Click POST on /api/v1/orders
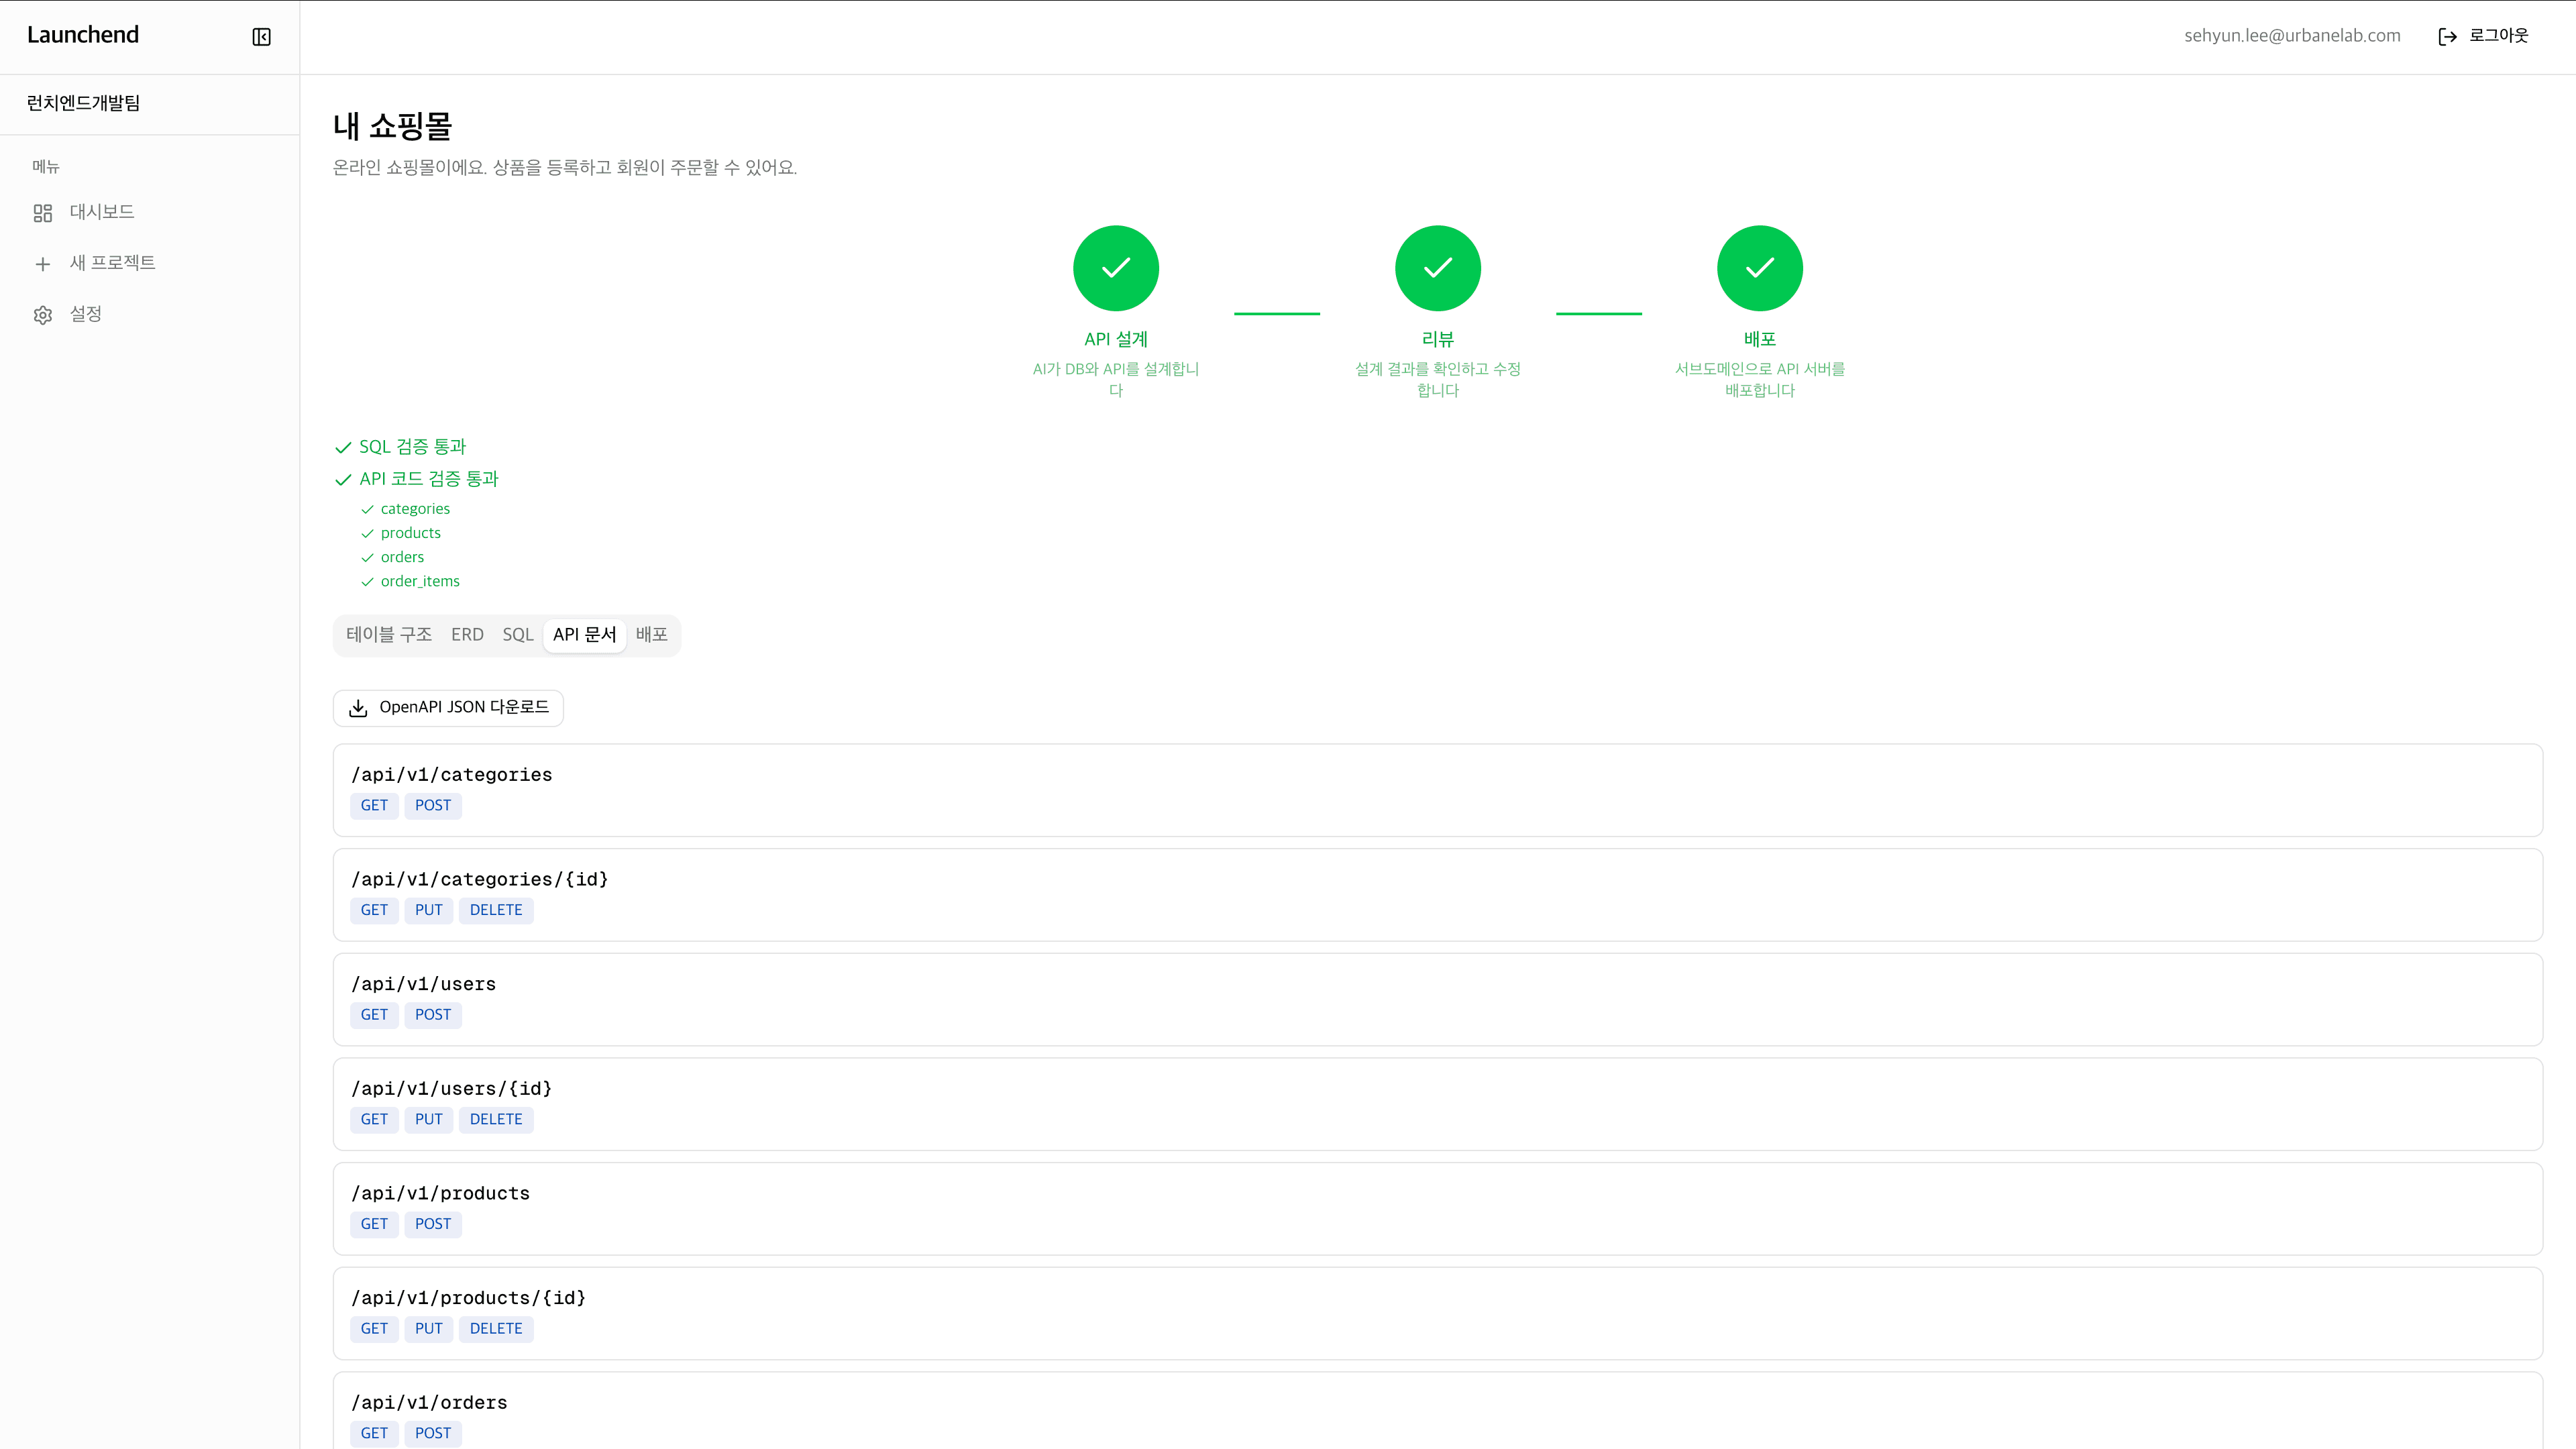The image size is (2576, 1449). click(x=433, y=1434)
